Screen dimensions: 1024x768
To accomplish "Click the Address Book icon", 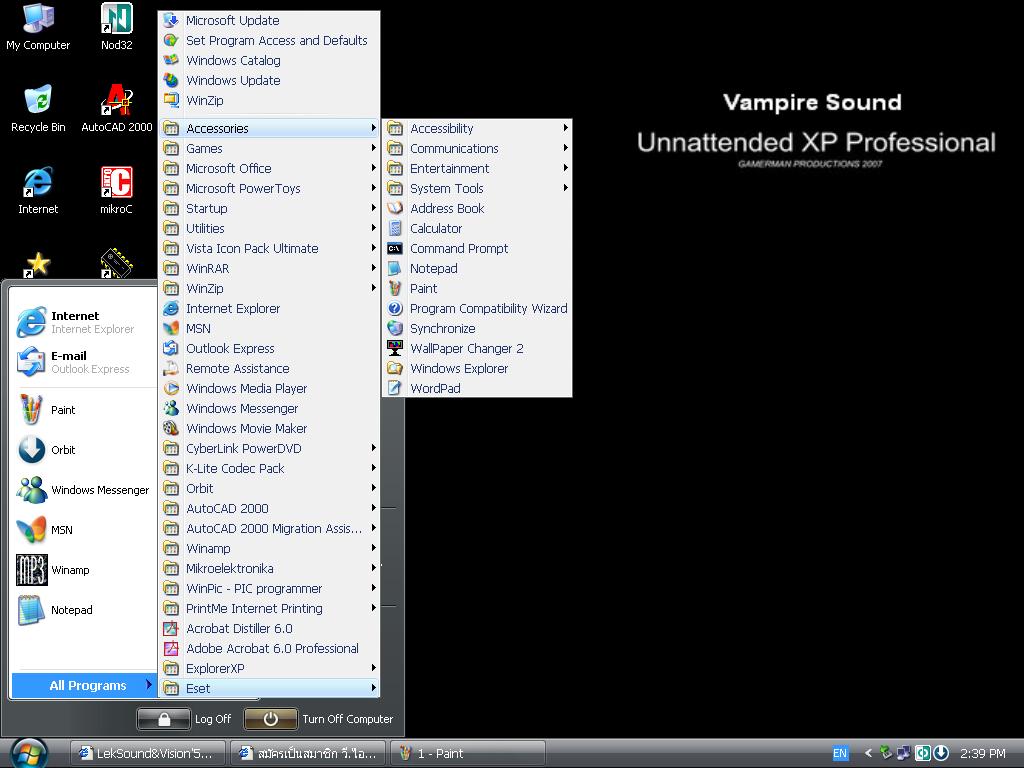I will tap(395, 208).
